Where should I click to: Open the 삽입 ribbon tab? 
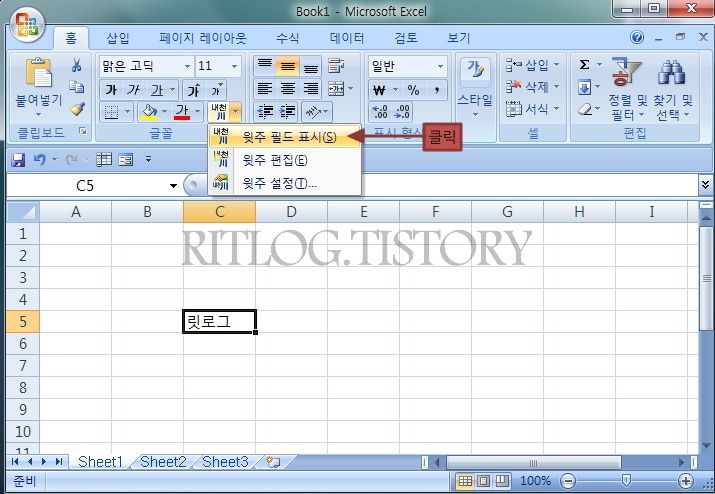point(118,38)
